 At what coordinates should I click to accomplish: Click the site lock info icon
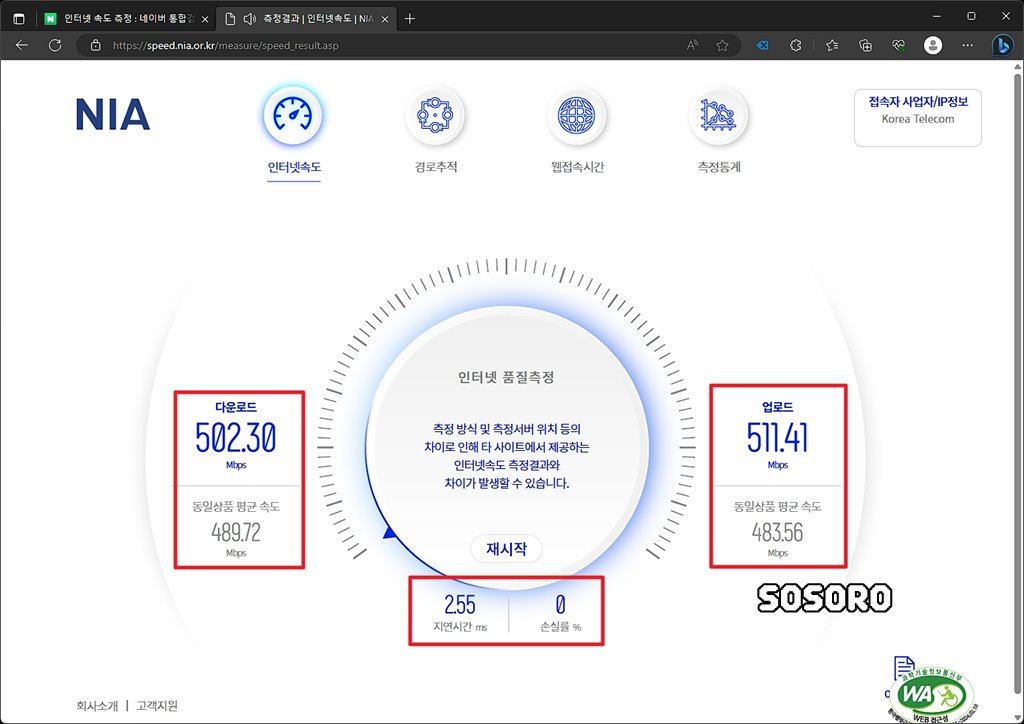tap(95, 46)
